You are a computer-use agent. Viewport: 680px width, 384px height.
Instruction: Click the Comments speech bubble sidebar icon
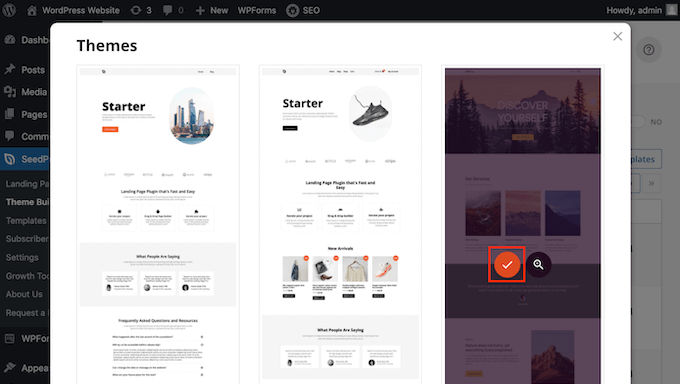pos(10,136)
